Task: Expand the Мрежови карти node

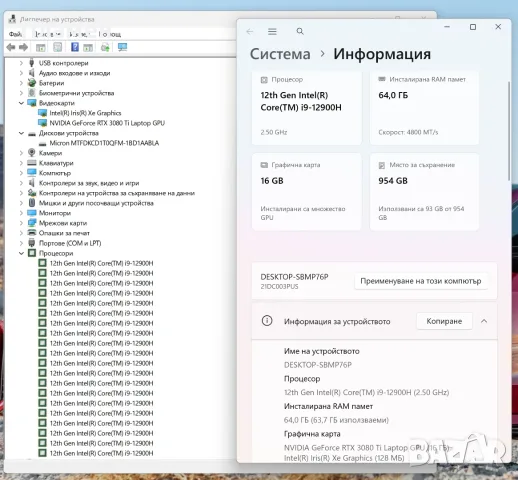Action: [21, 223]
